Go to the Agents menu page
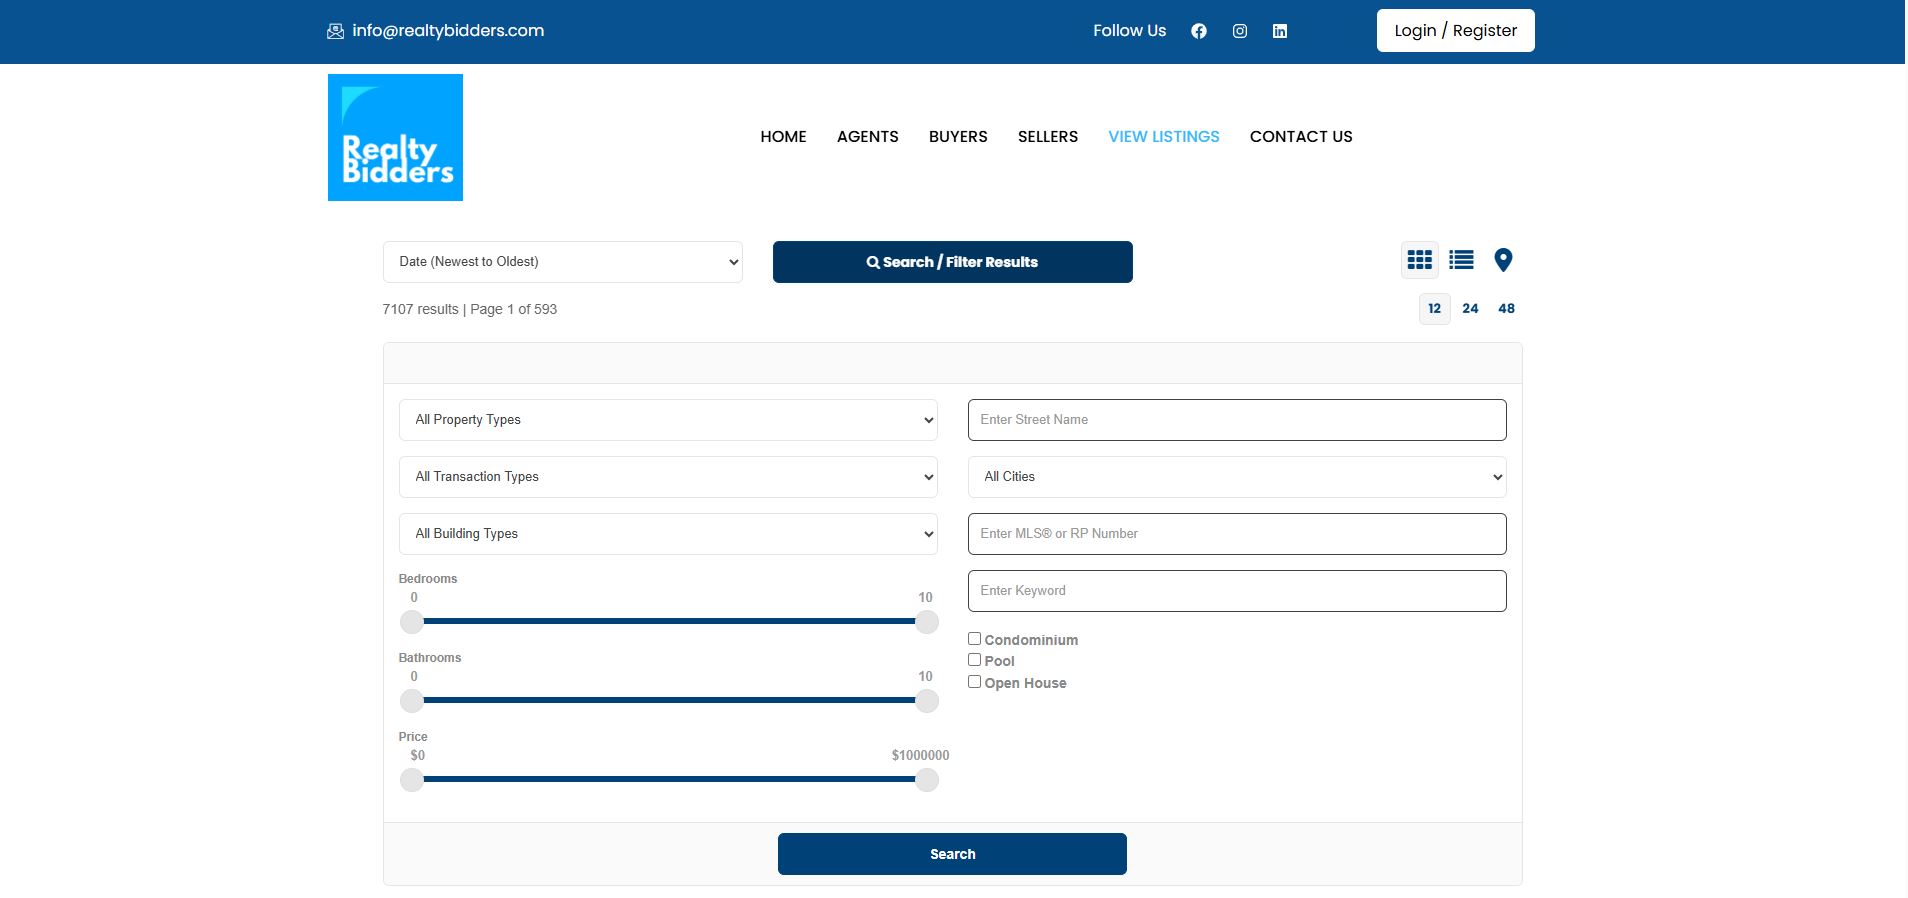The height and width of the screenshot is (898, 1908). pos(867,137)
